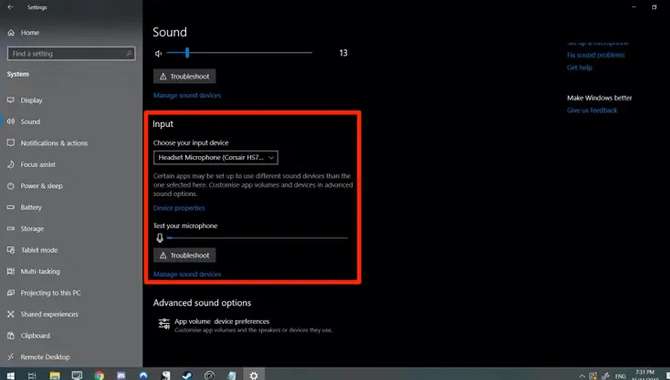Screen dimensions: 670x380
Task: Click the Settings gear on the taskbar
Action: (253, 375)
